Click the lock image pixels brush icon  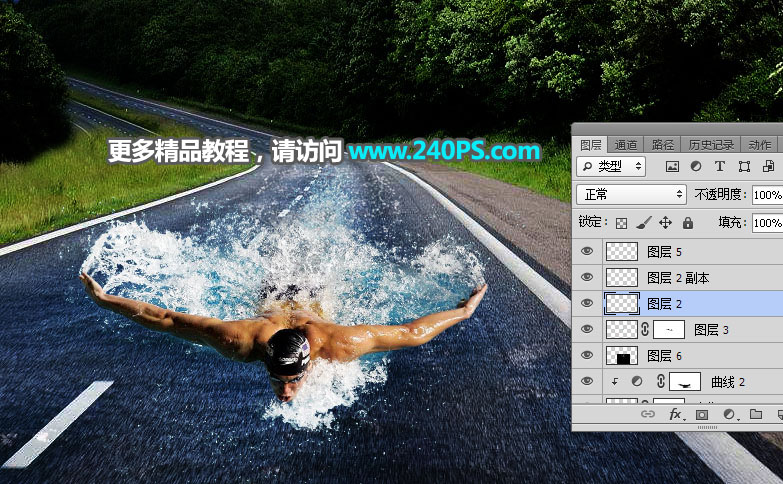tap(644, 223)
